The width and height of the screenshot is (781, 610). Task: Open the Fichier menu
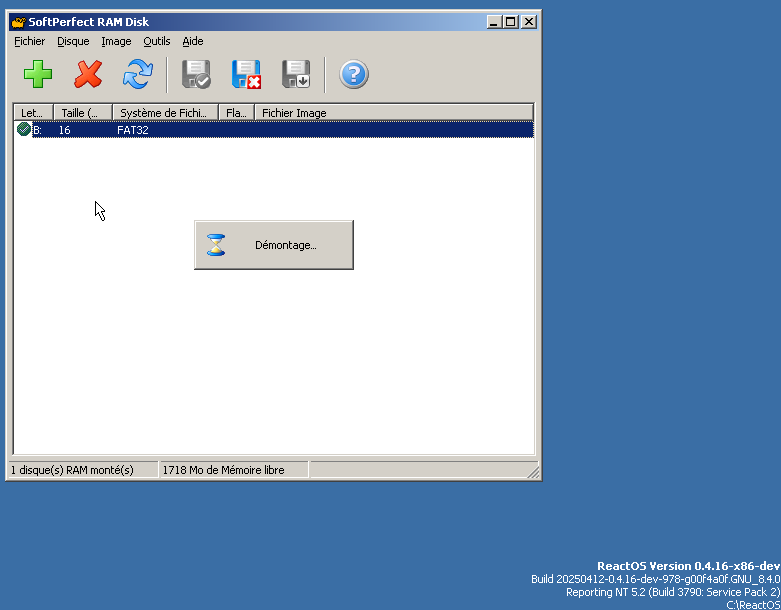pos(29,41)
